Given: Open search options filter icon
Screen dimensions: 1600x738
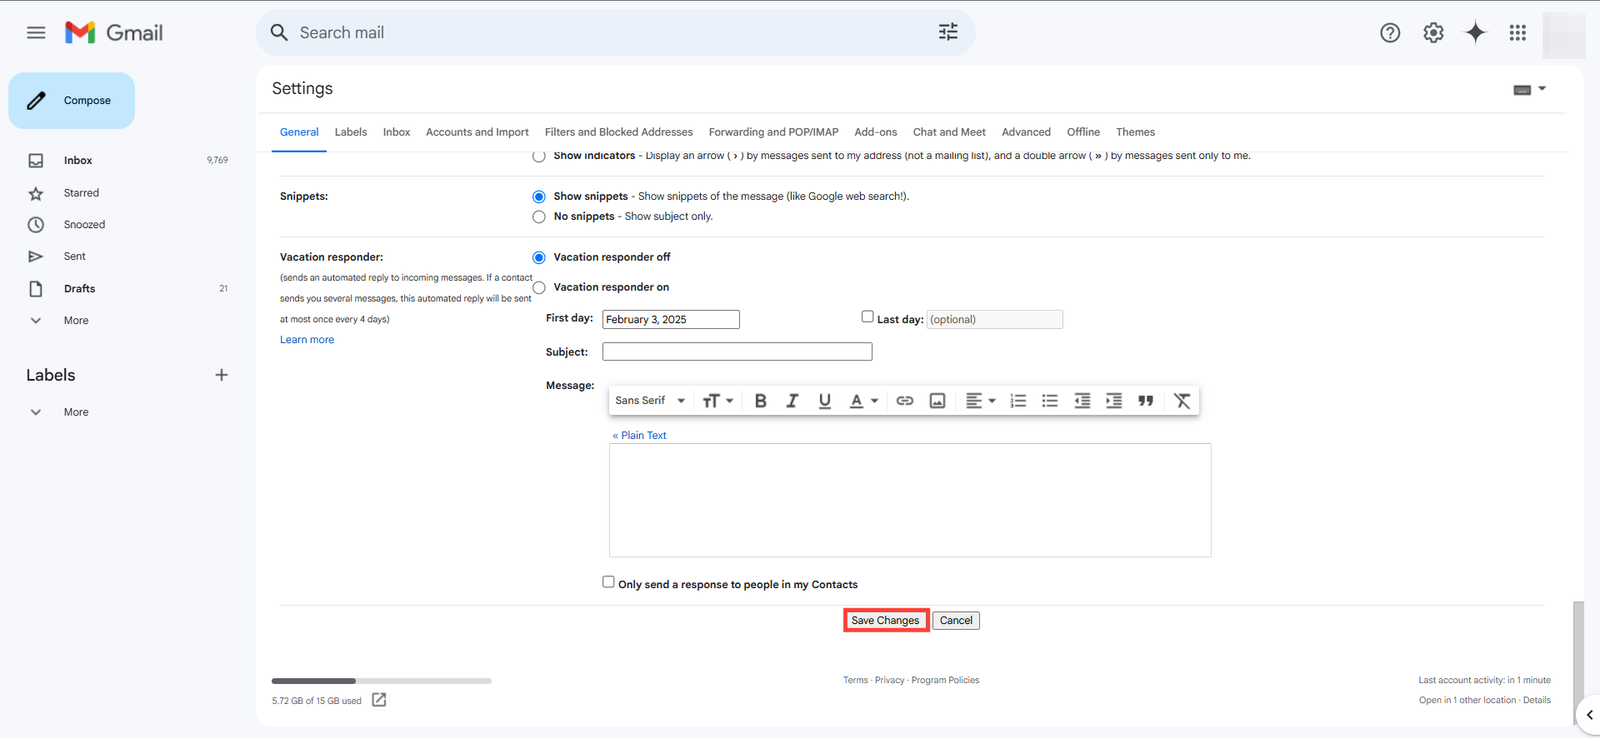Looking at the screenshot, I should [x=948, y=32].
